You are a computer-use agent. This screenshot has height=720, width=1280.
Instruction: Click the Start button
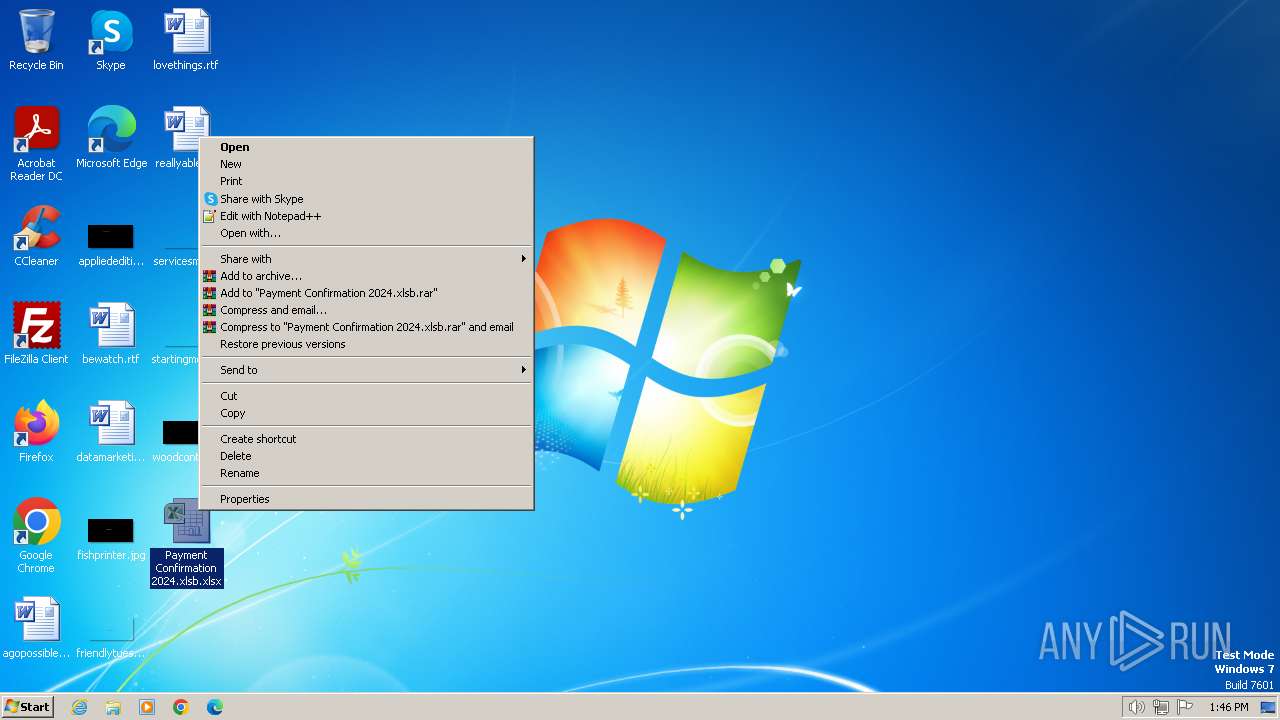click(x=27, y=706)
